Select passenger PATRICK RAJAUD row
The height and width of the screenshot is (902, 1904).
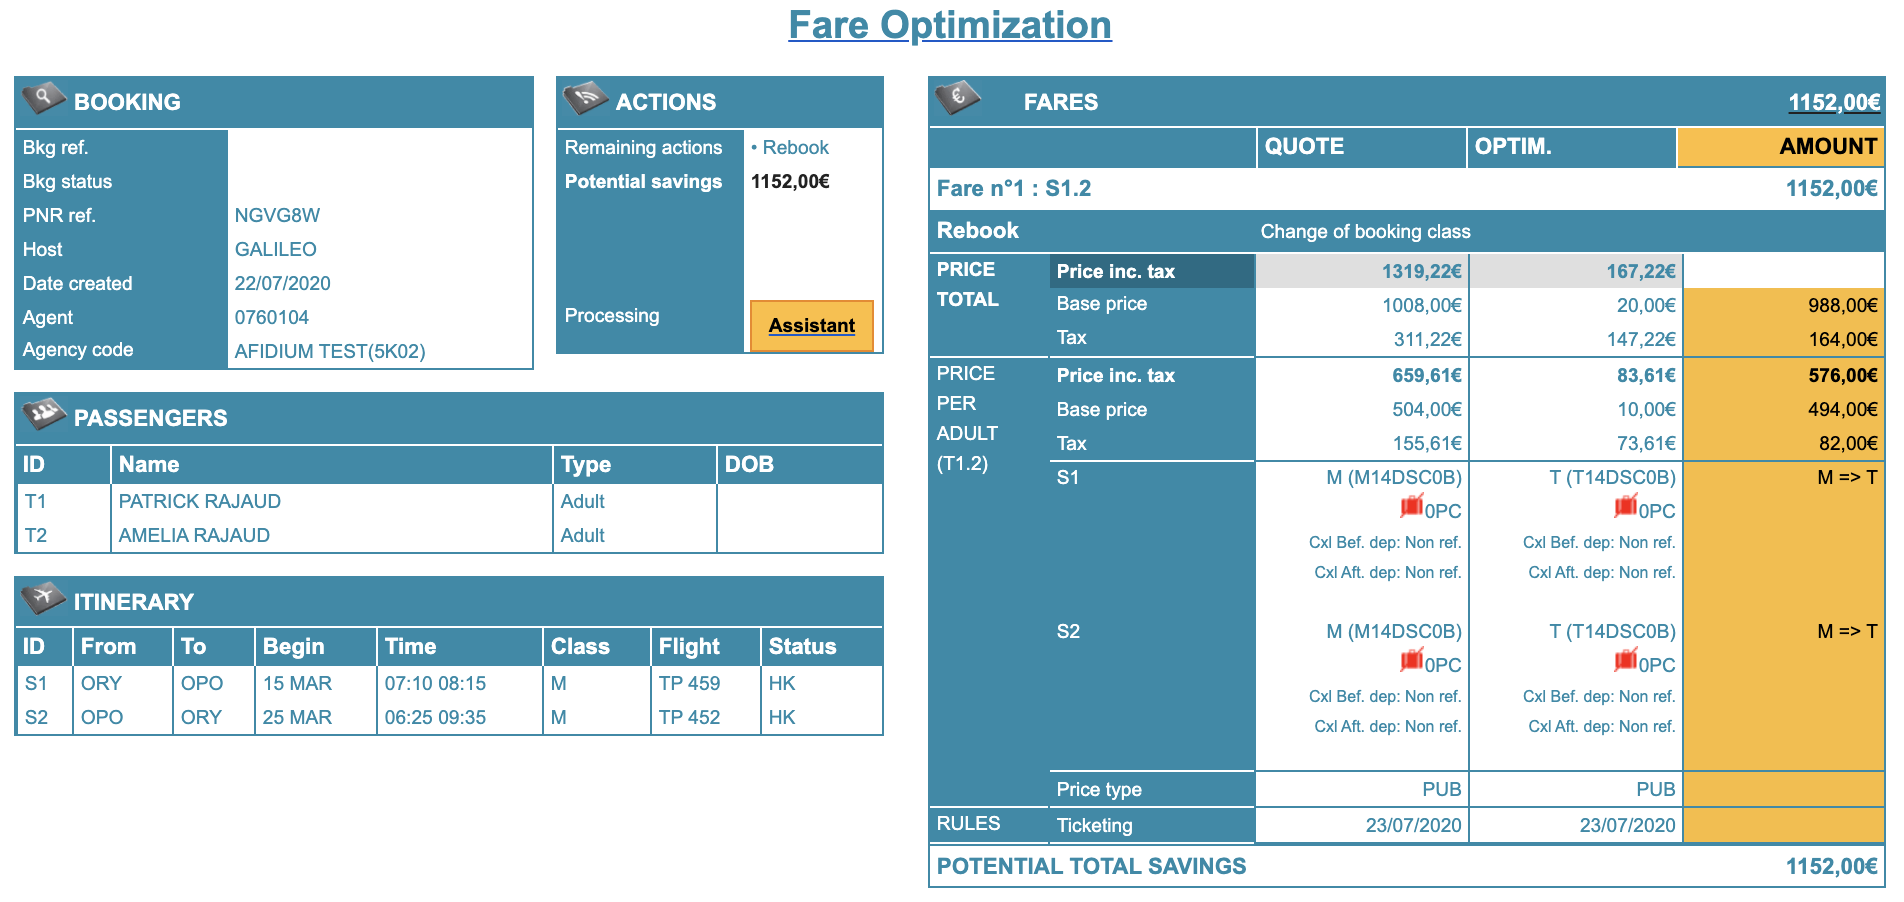[199, 502]
